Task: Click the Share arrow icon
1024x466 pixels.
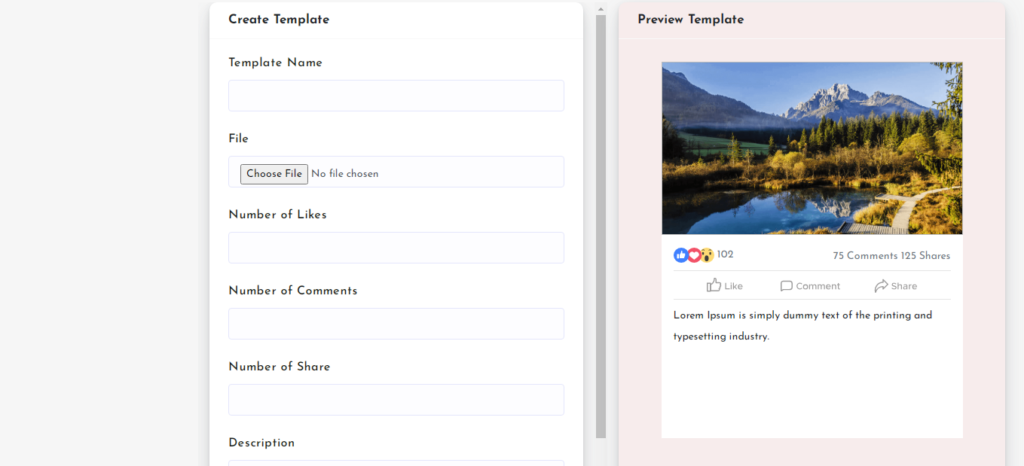Action: (881, 286)
